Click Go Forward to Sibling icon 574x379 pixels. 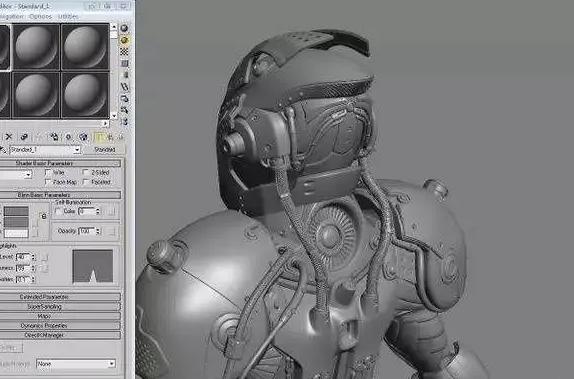120,137
